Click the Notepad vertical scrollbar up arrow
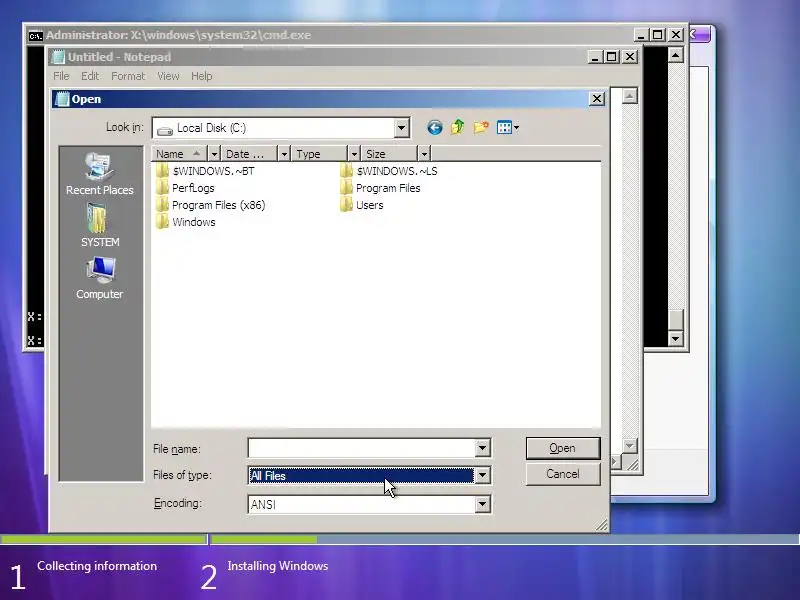 (x=630, y=96)
